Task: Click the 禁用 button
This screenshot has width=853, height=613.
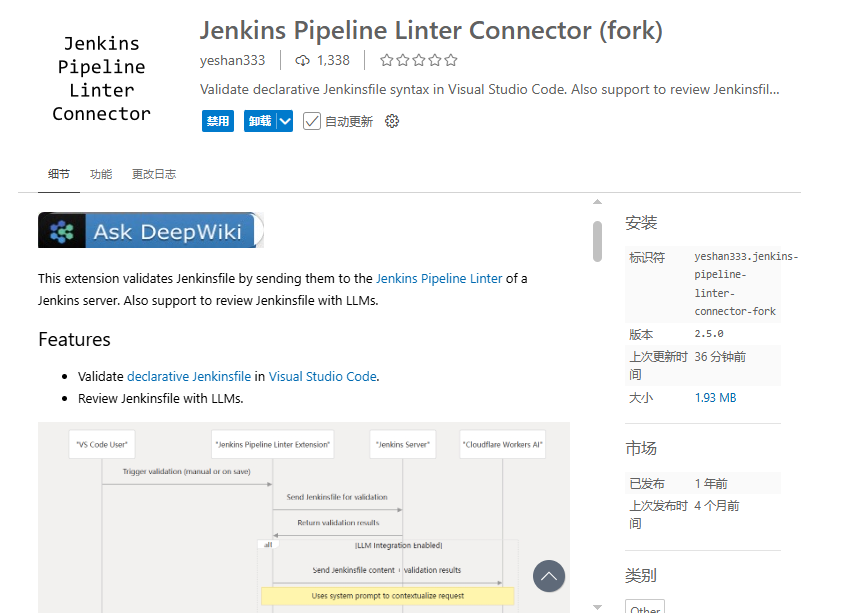Action: 217,120
